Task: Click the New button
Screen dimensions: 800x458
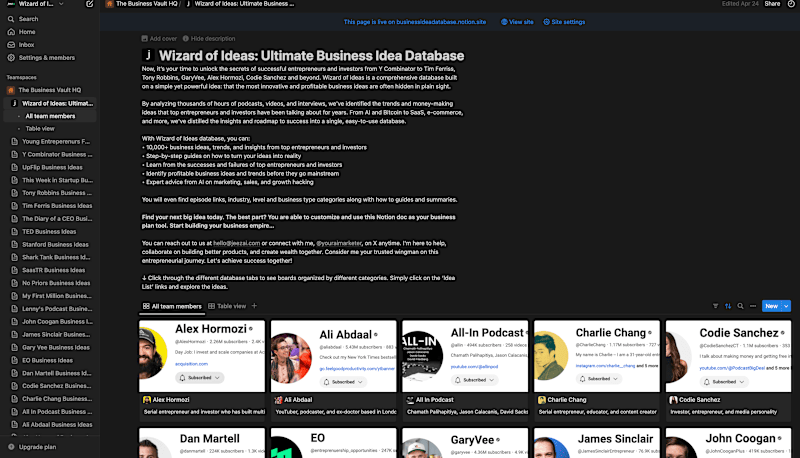Action: (771, 306)
